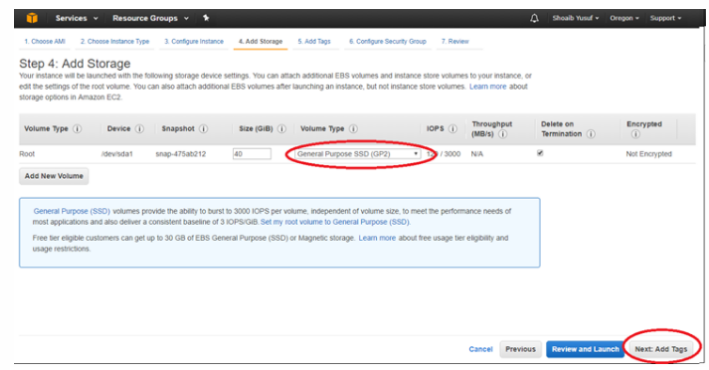Open General Purpose SSD (GP2) volume type dropdown

pyautogui.click(x=357, y=154)
